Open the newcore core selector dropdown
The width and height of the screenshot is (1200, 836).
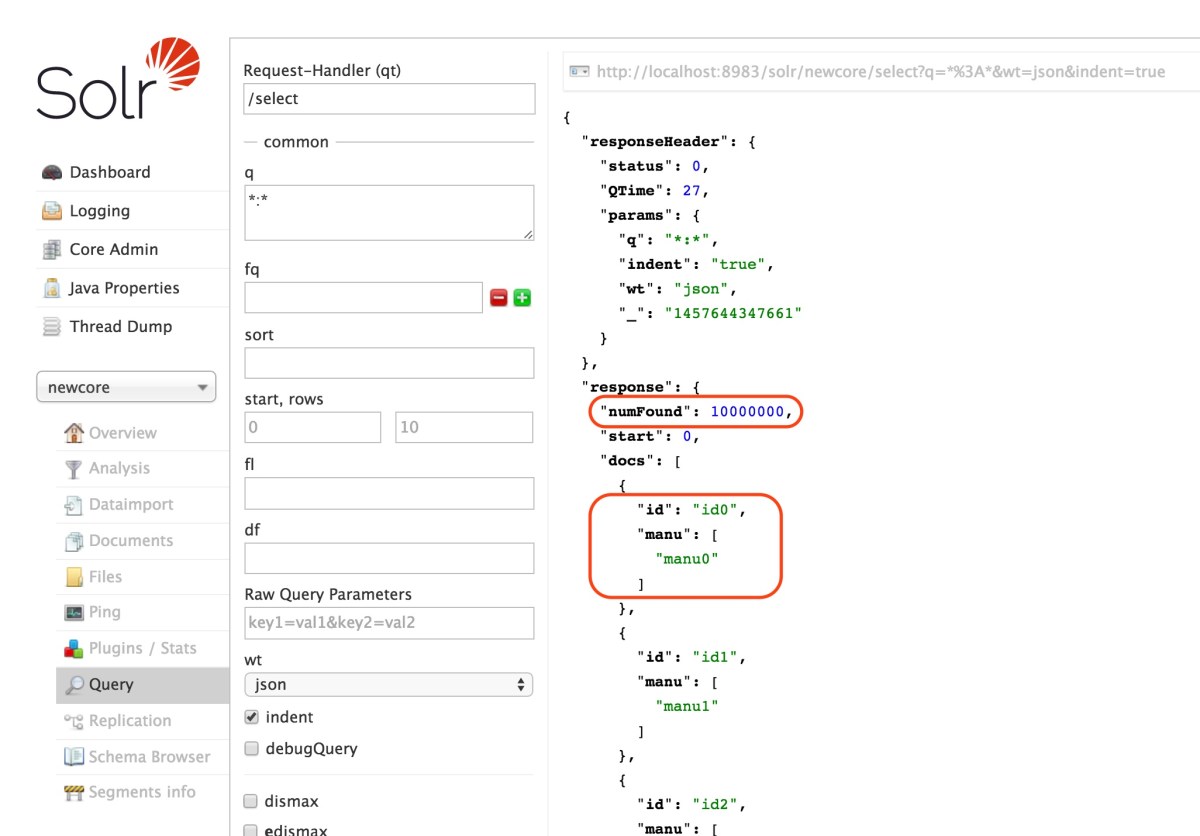point(126,388)
